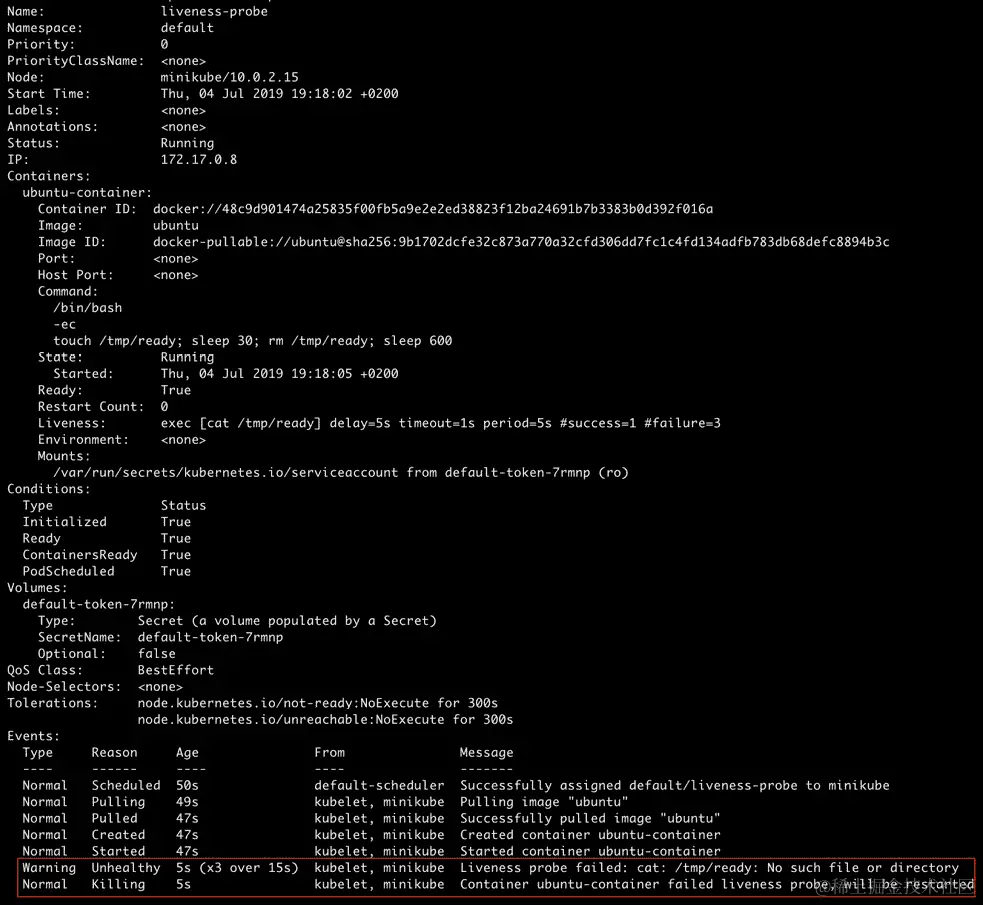Click the 'Scheduled' event reason
Viewport: 983px width, 905px height.
(x=126, y=785)
